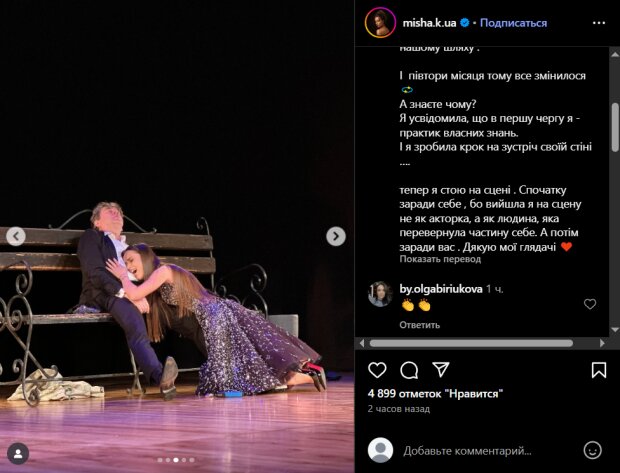Like the post with the heart icon
The height and width of the screenshot is (473, 620).
pyautogui.click(x=377, y=370)
